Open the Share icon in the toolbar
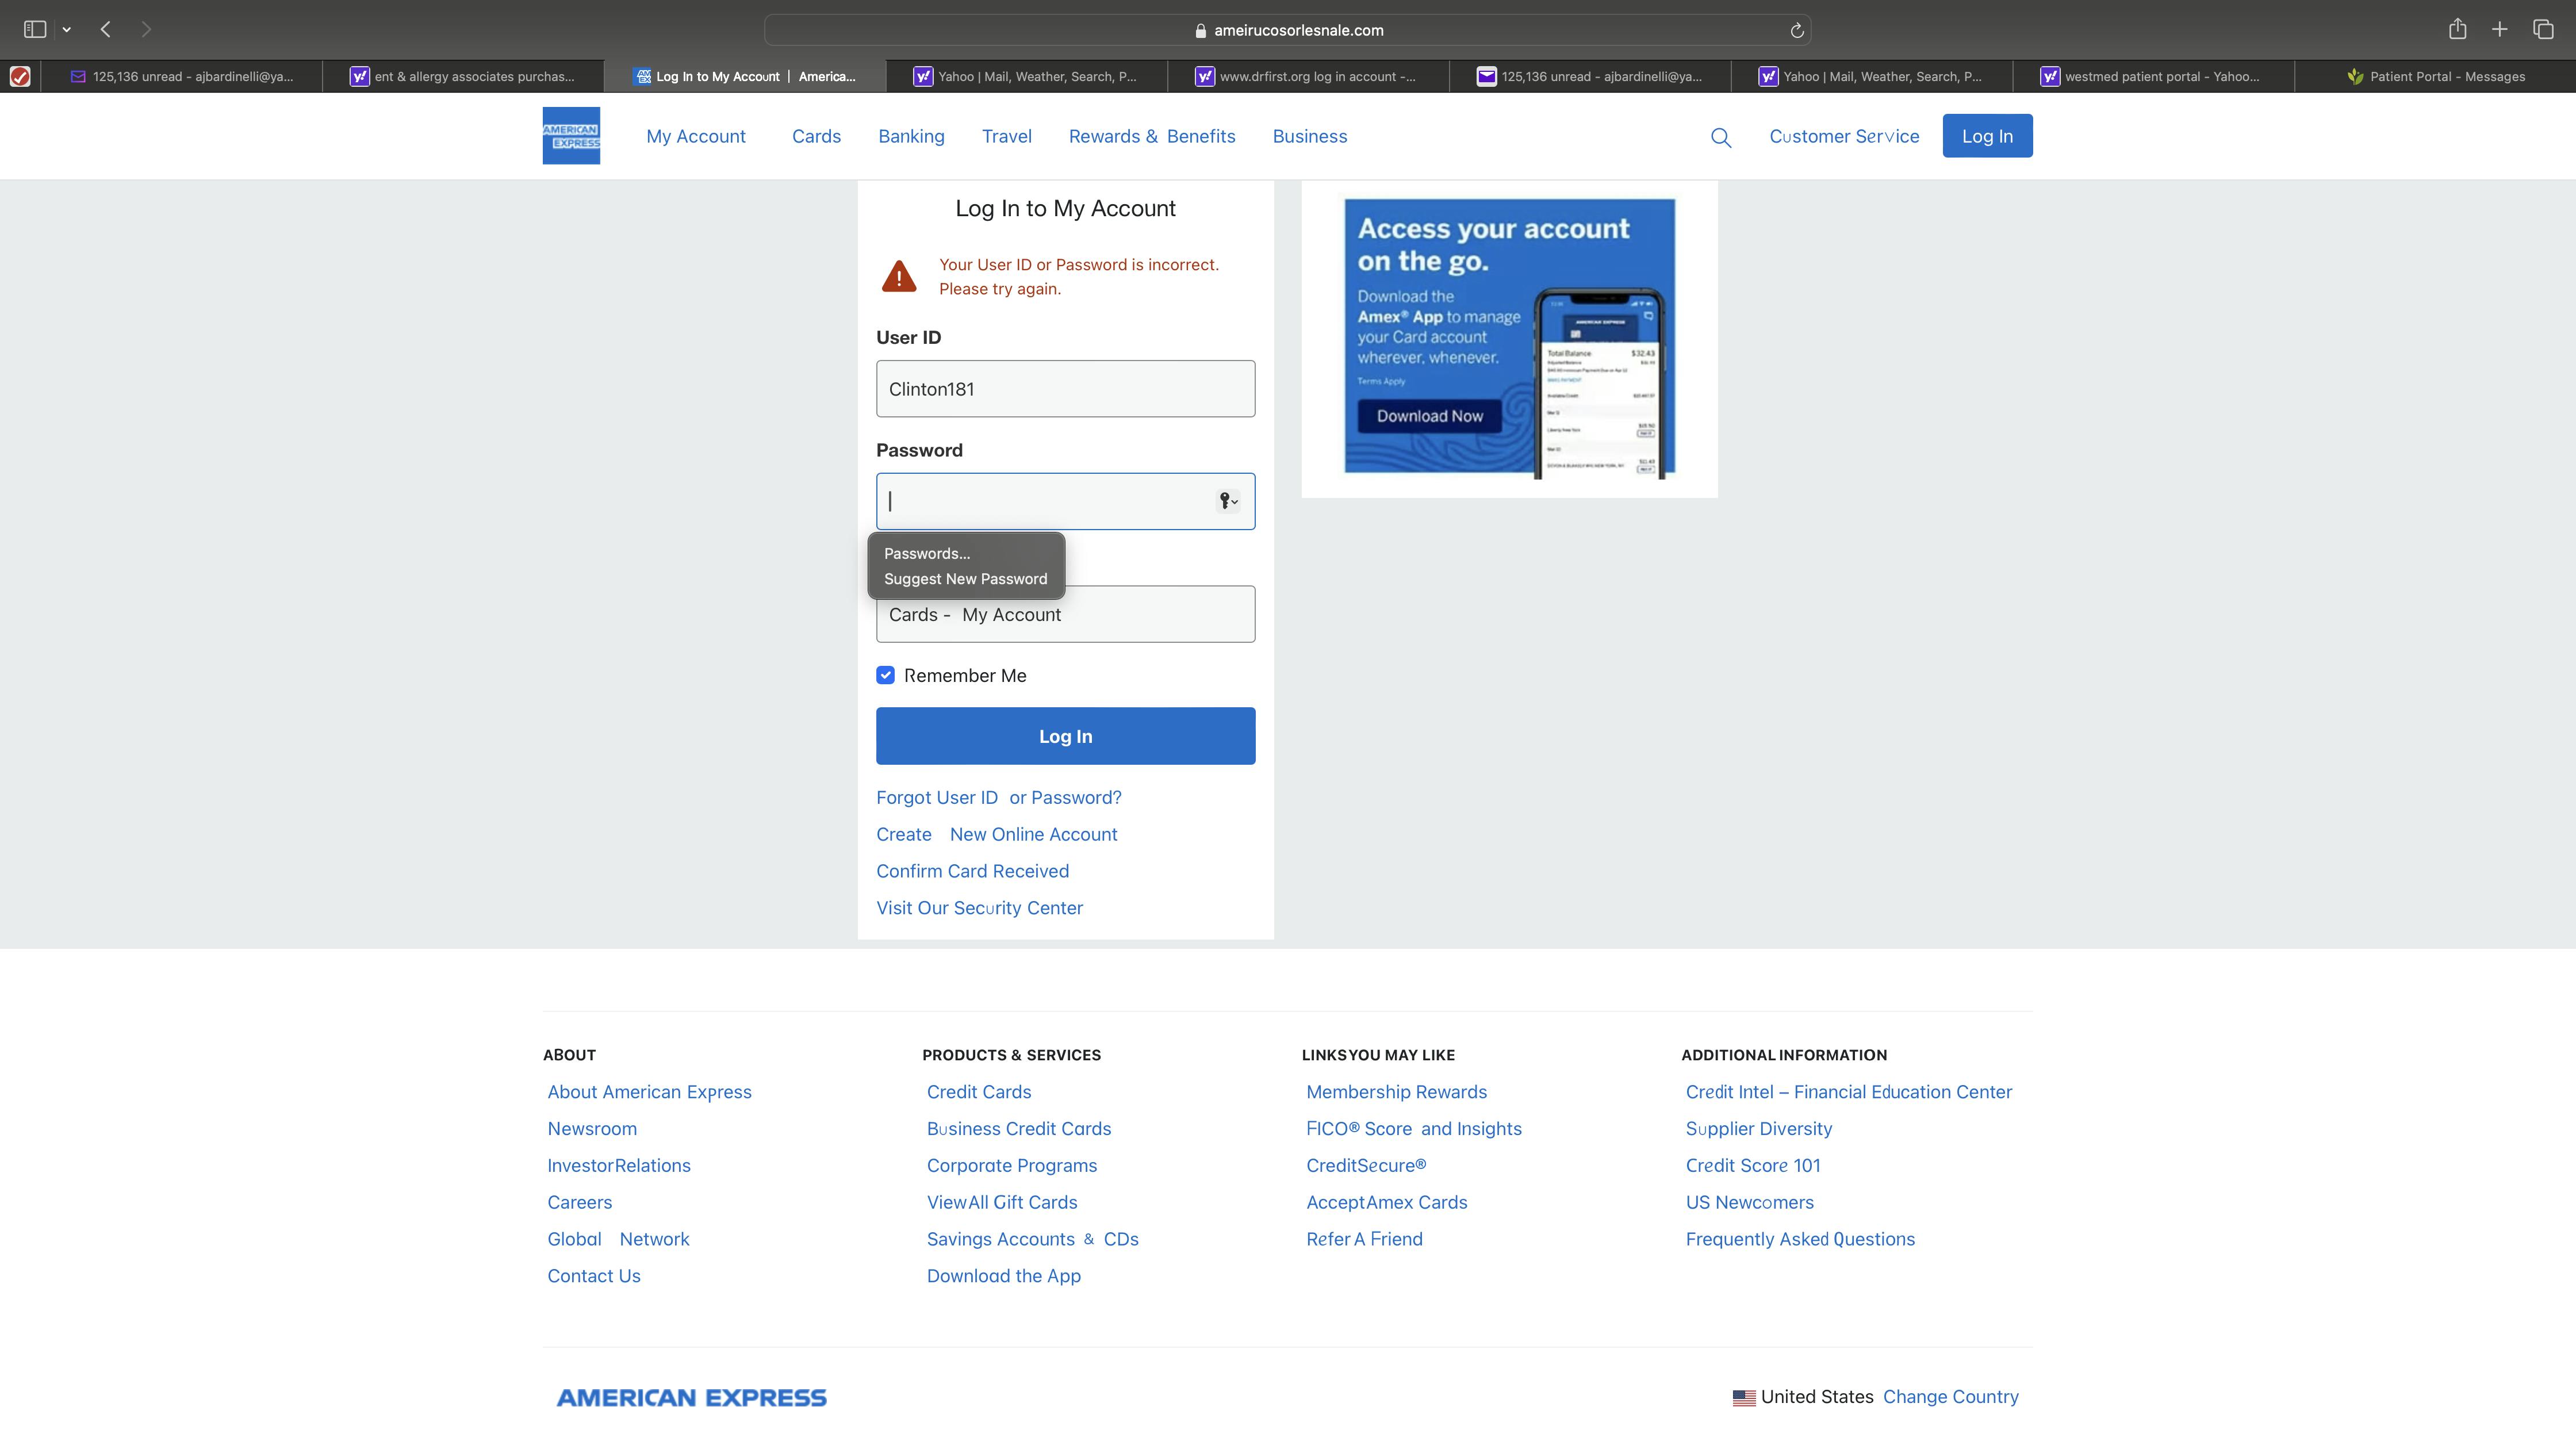The image size is (2576, 1449). (2457, 29)
